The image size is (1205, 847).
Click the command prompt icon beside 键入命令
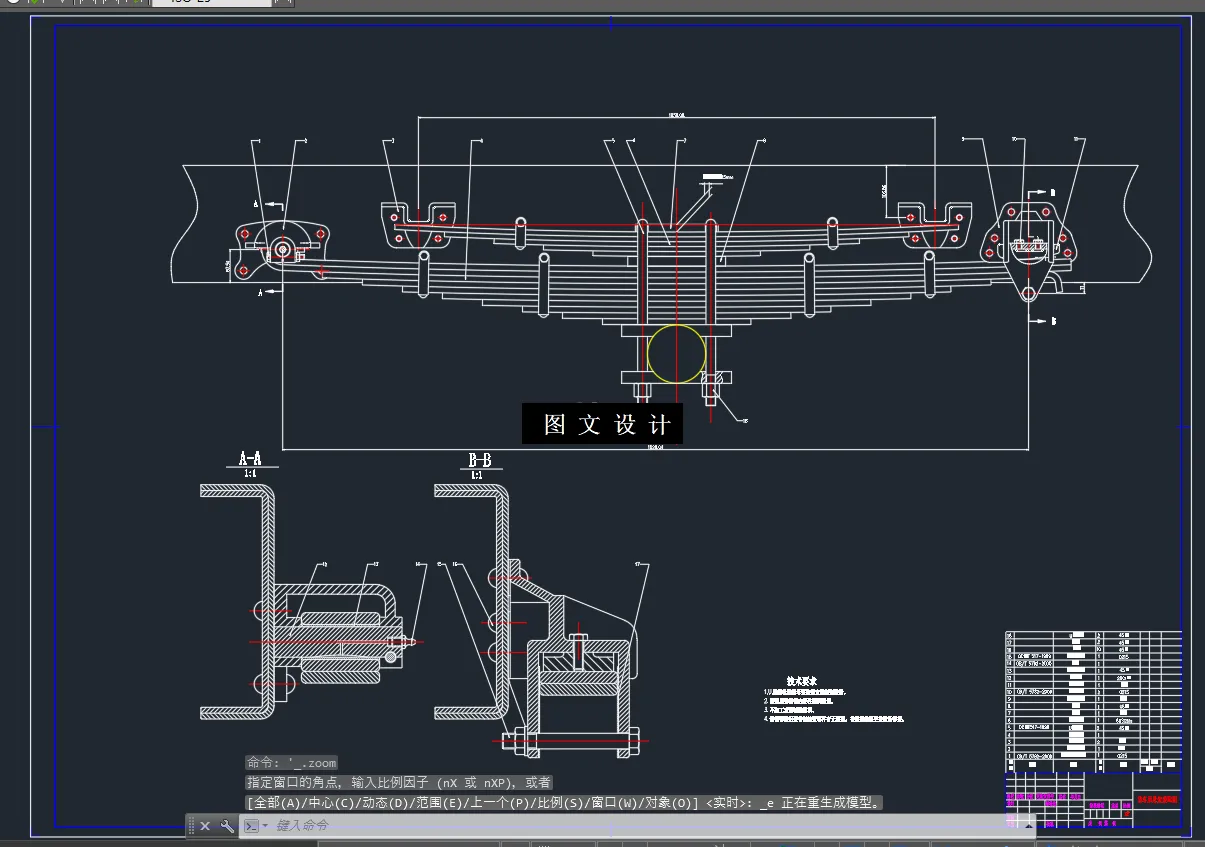tap(252, 825)
